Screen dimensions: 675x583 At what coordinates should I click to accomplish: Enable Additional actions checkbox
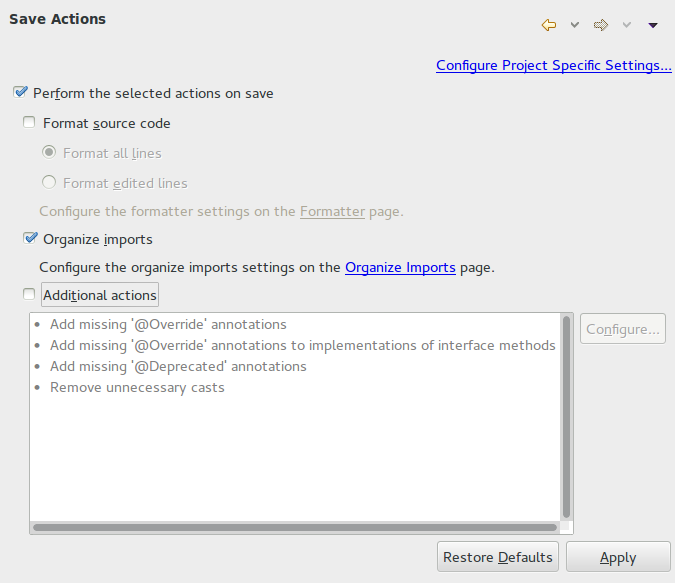(x=30, y=295)
